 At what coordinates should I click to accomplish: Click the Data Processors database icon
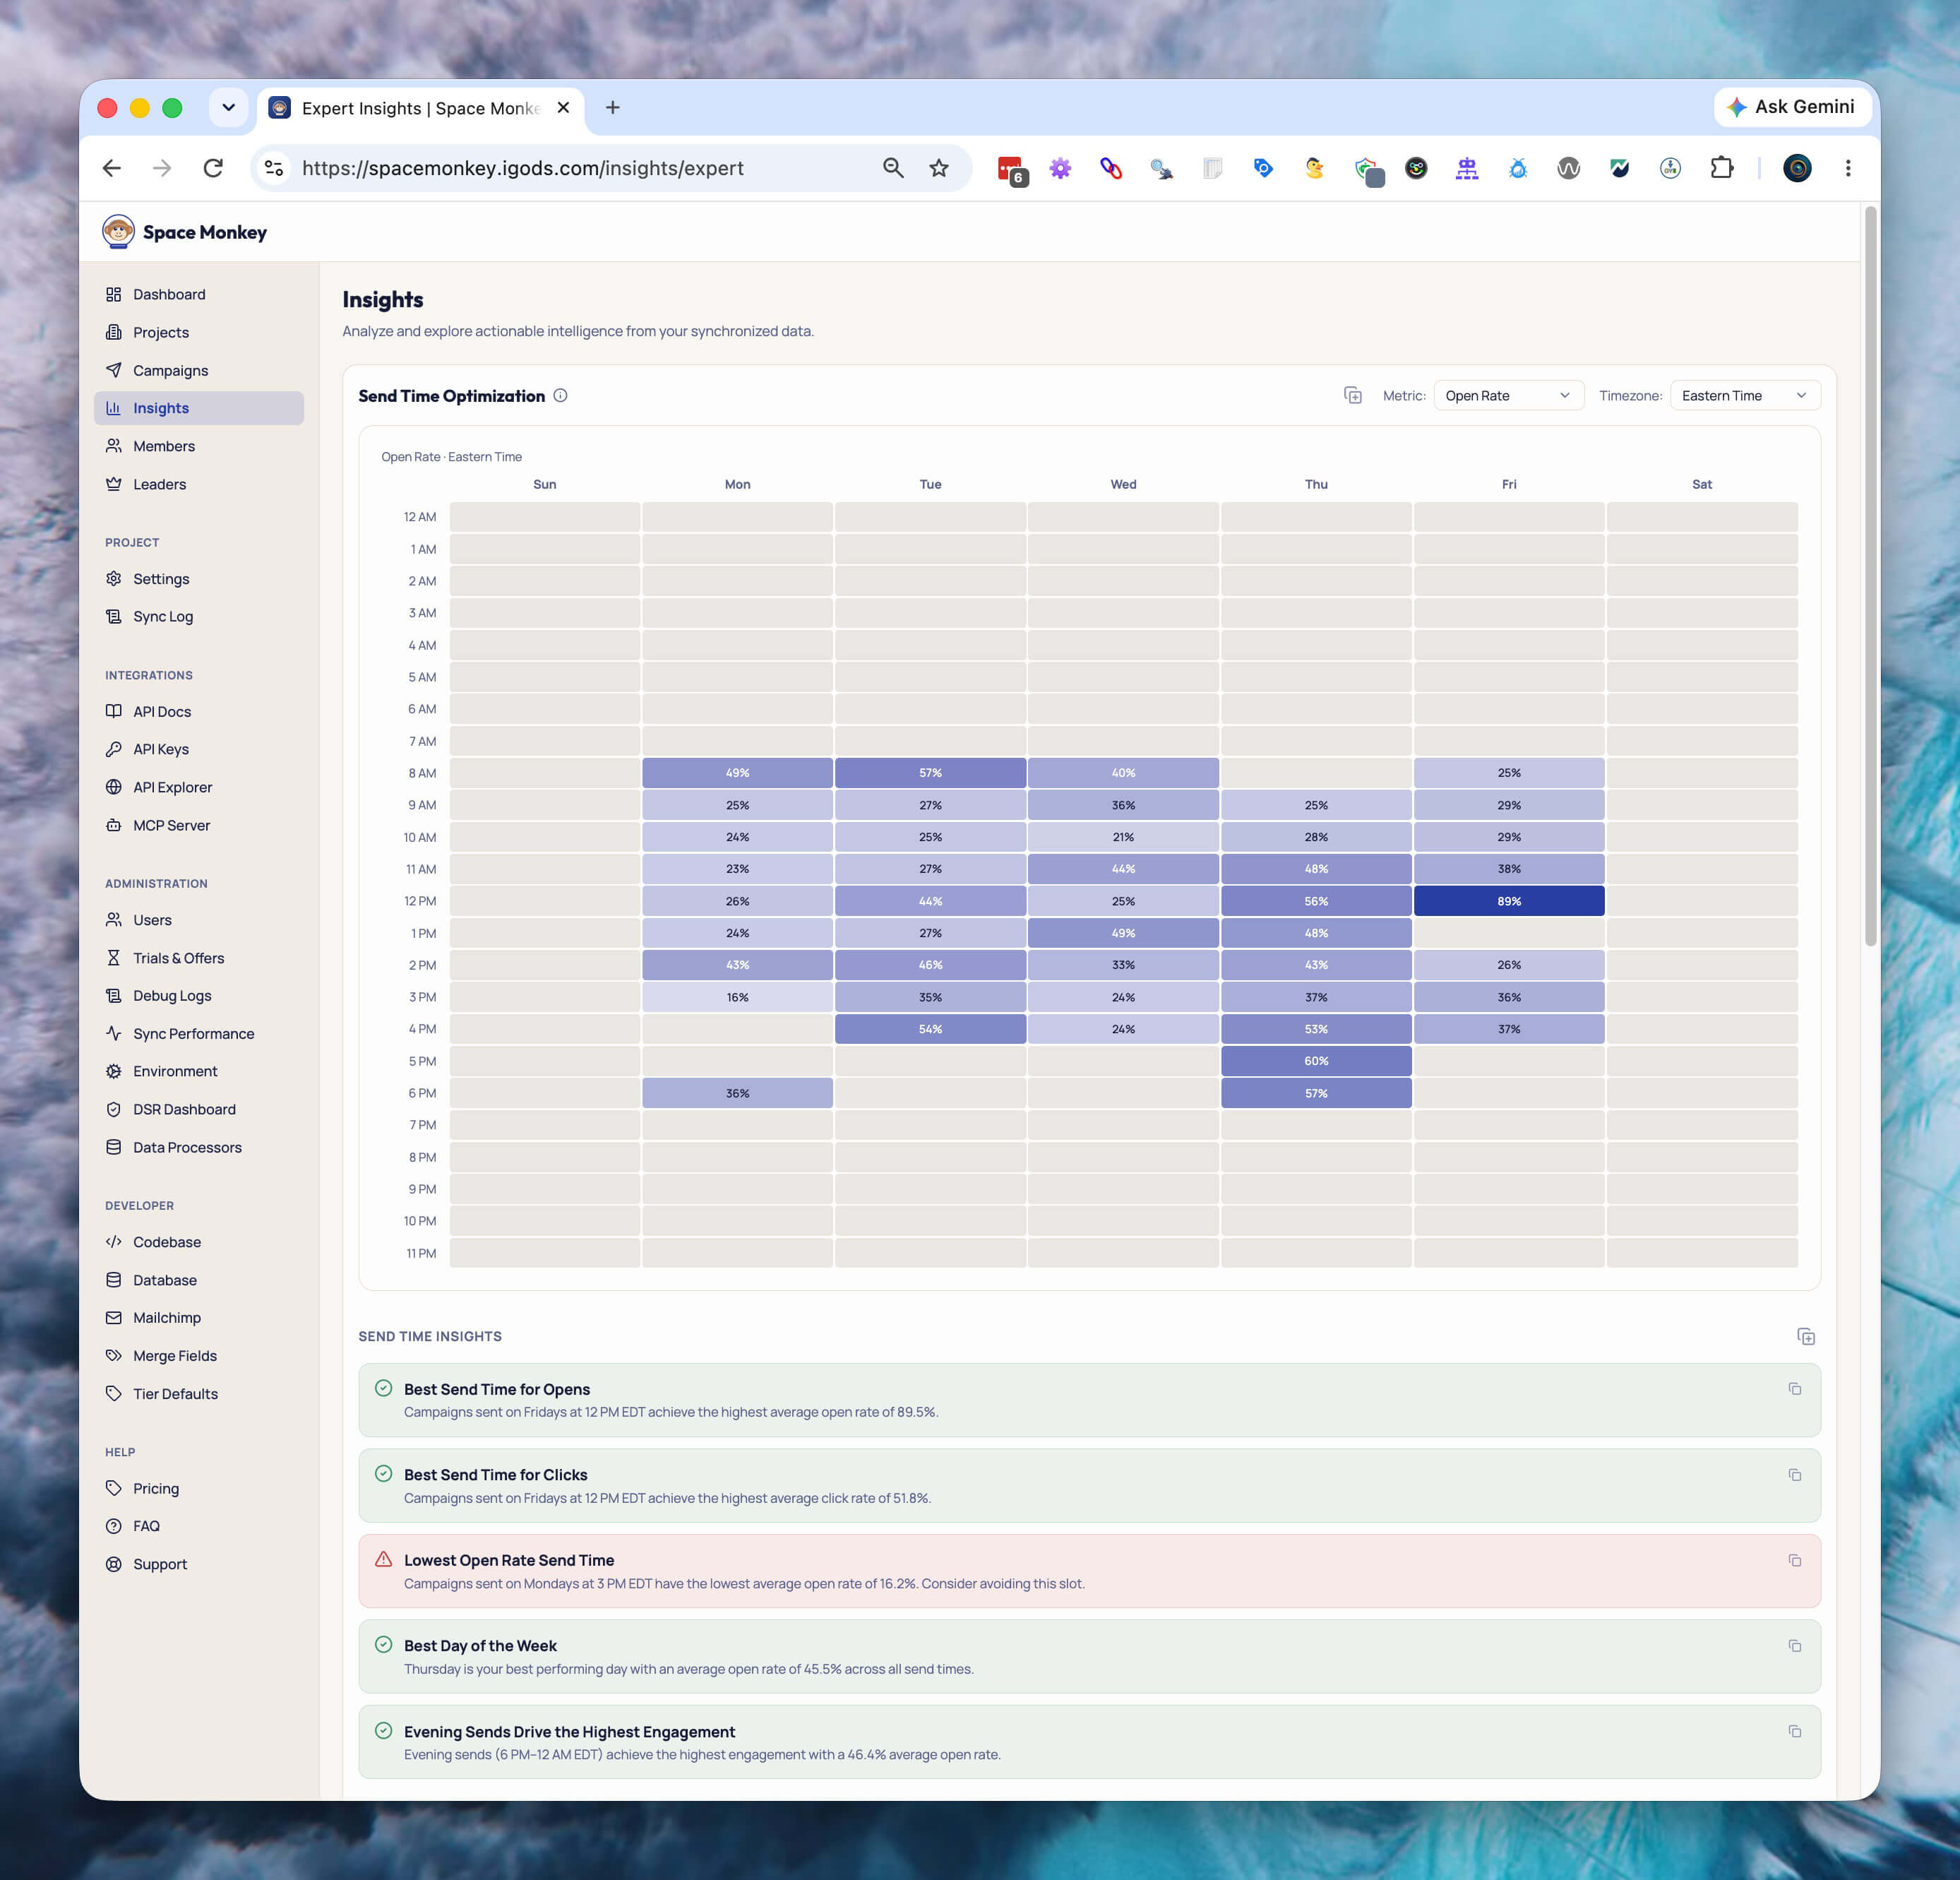[114, 1147]
